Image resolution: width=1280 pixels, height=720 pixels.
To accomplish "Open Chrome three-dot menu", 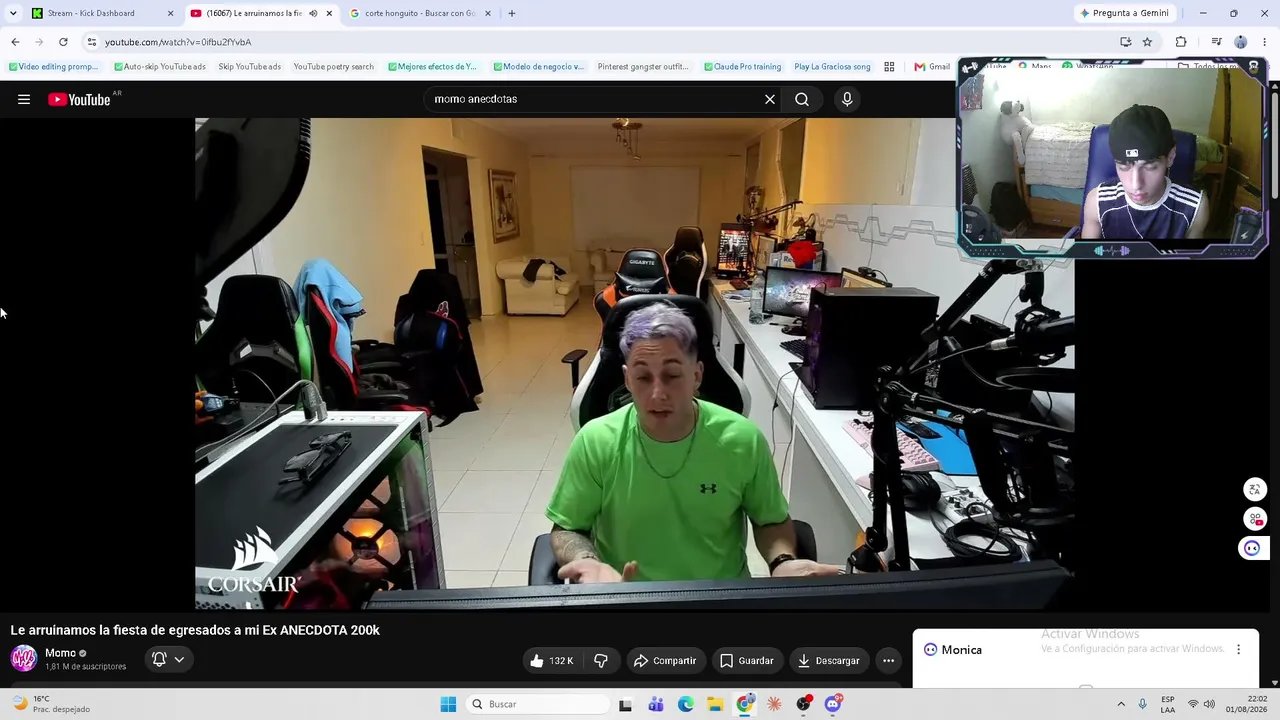I will (x=1265, y=42).
